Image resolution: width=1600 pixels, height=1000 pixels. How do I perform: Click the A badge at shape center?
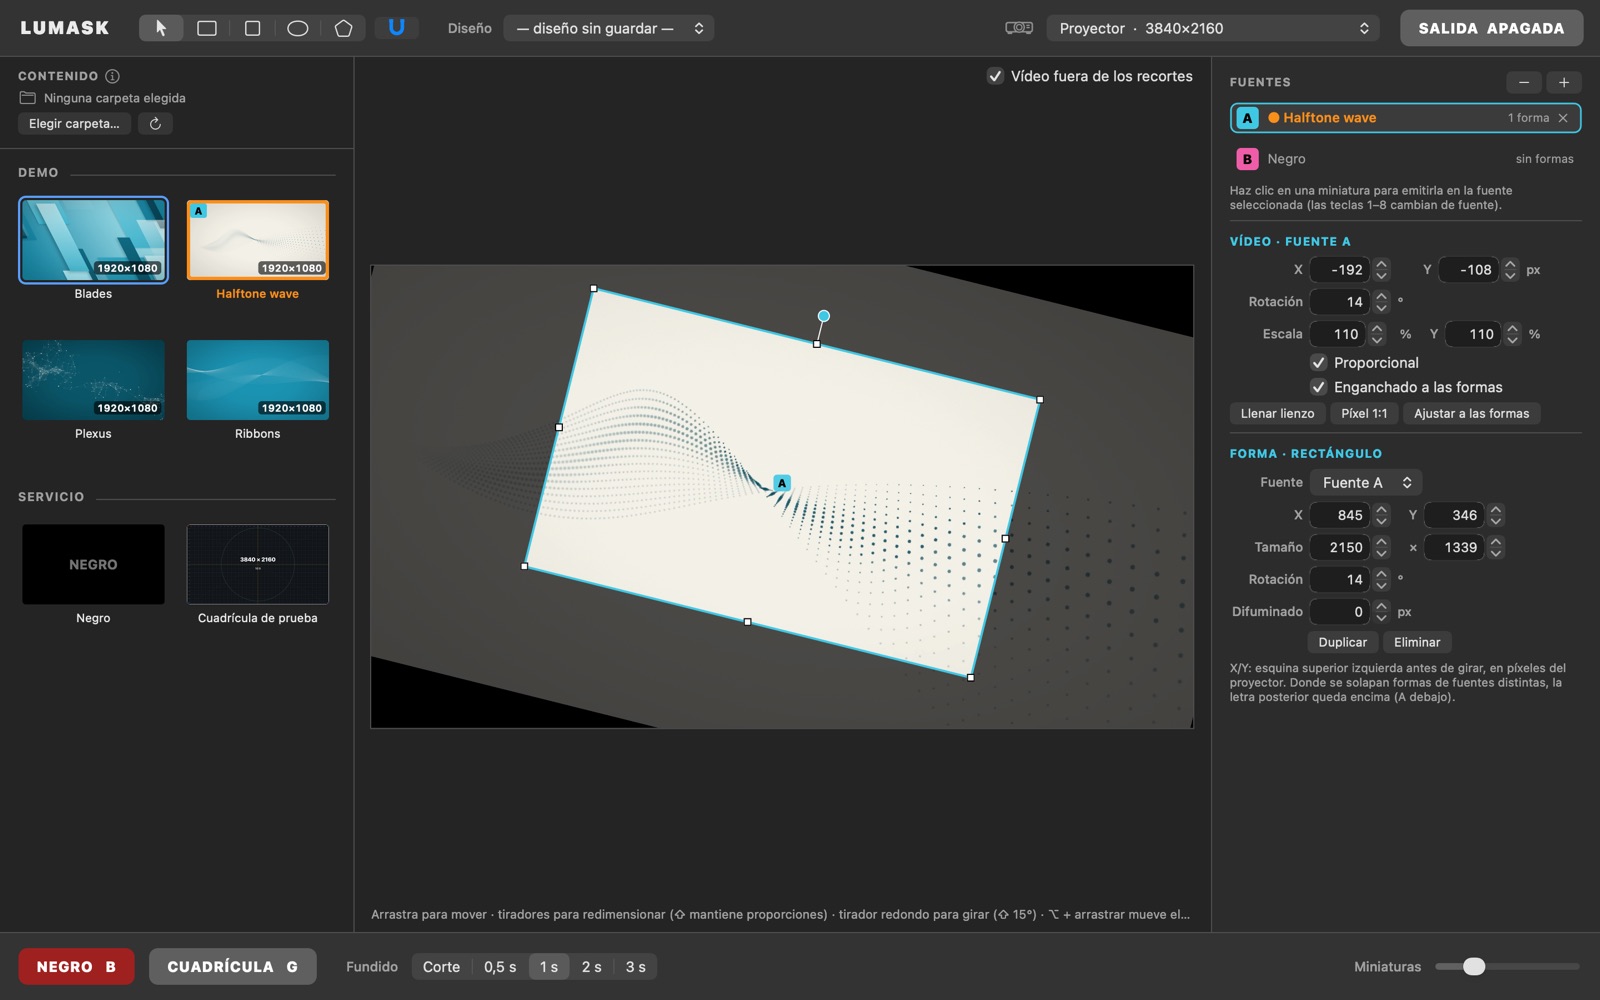coord(782,483)
